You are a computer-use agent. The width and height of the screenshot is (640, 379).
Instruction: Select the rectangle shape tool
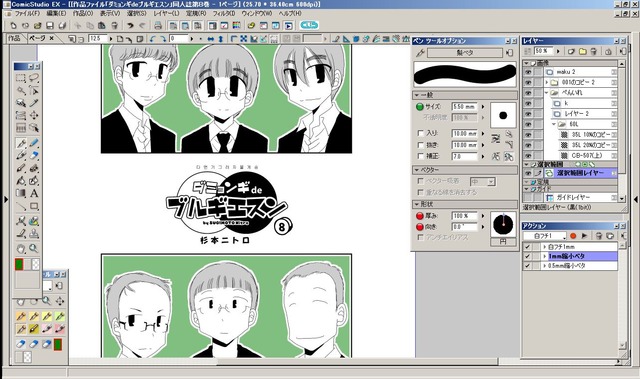[34, 206]
